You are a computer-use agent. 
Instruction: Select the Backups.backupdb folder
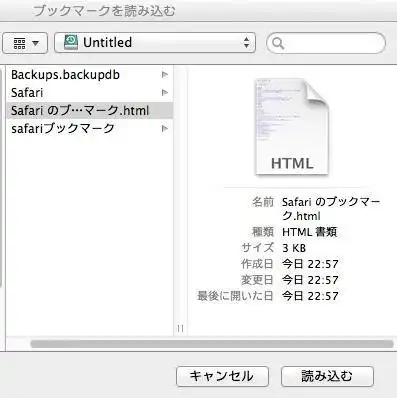89,75
